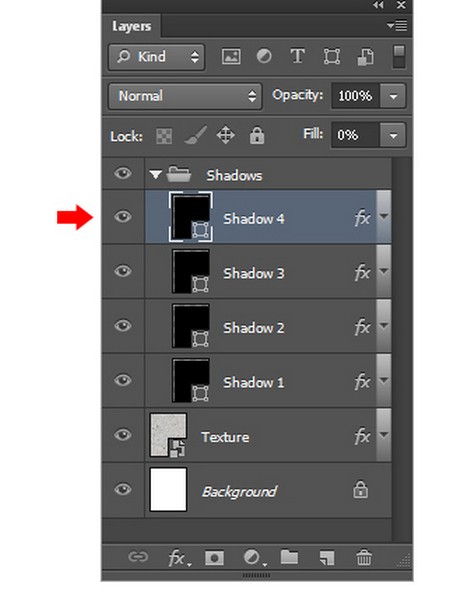This screenshot has height=604, width=450.
Task: Open the Opacity slider dropdown arrow
Action: tap(393, 96)
